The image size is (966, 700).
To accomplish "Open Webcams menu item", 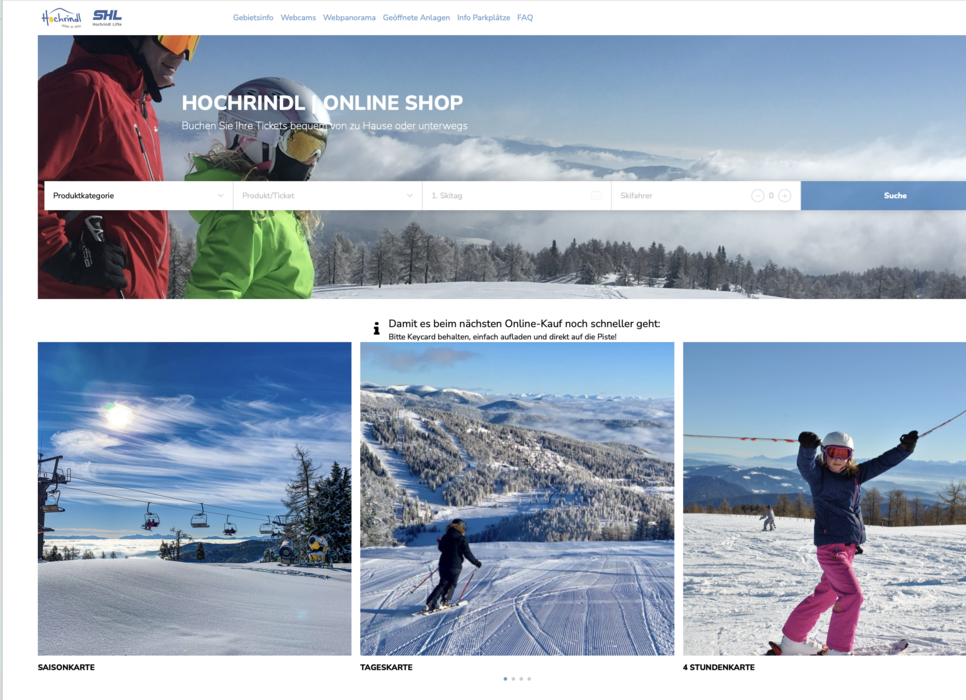I will click(x=298, y=17).
